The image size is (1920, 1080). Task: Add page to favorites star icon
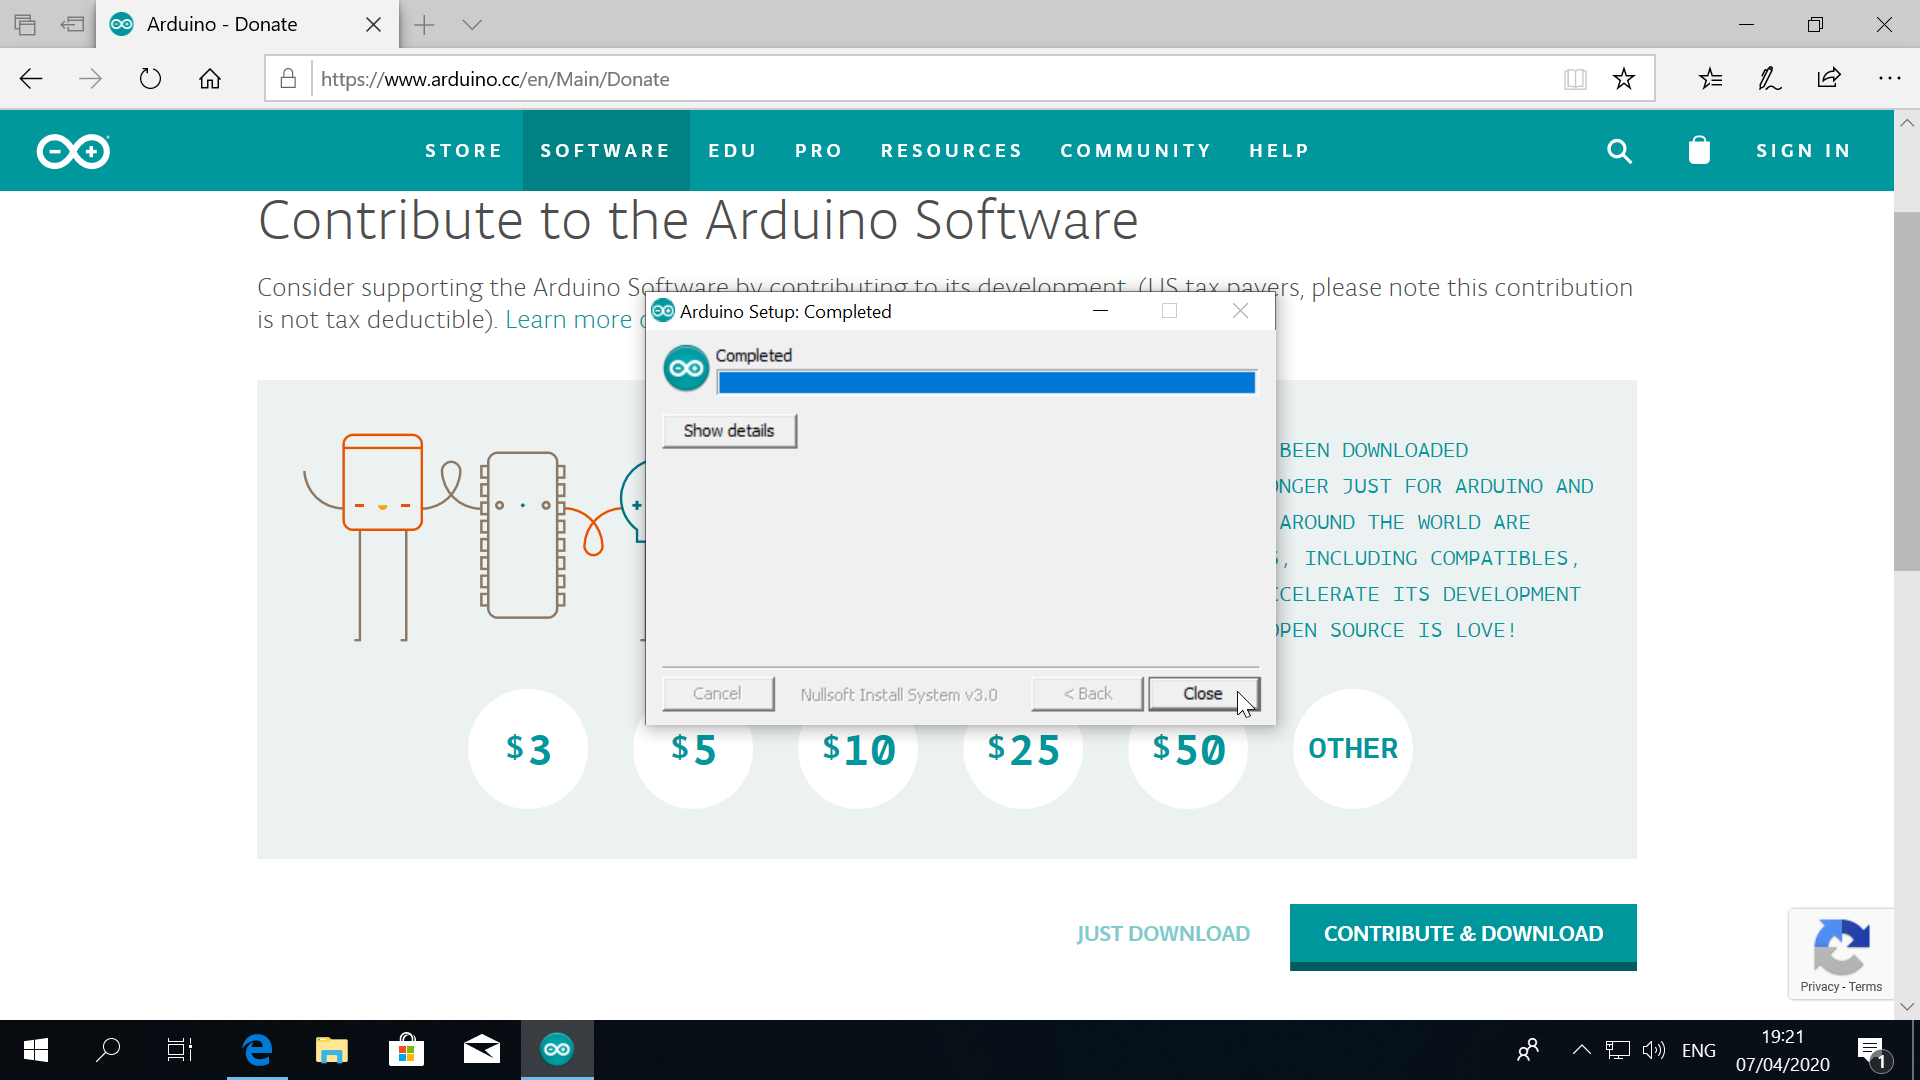point(1624,79)
